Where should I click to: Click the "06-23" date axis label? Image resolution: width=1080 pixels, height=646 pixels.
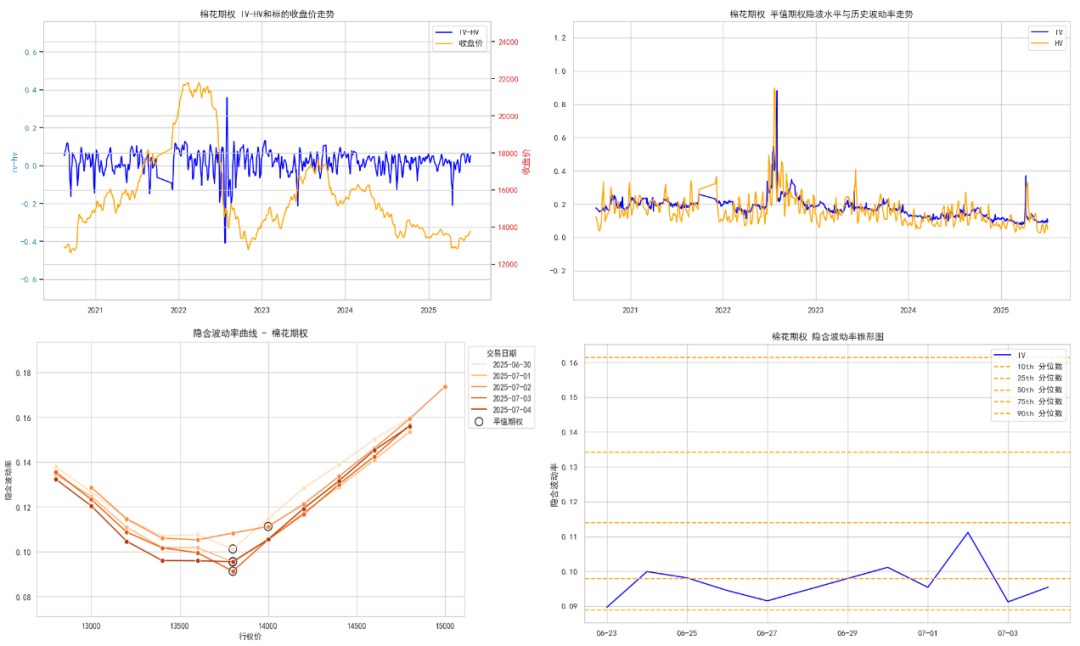click(607, 633)
